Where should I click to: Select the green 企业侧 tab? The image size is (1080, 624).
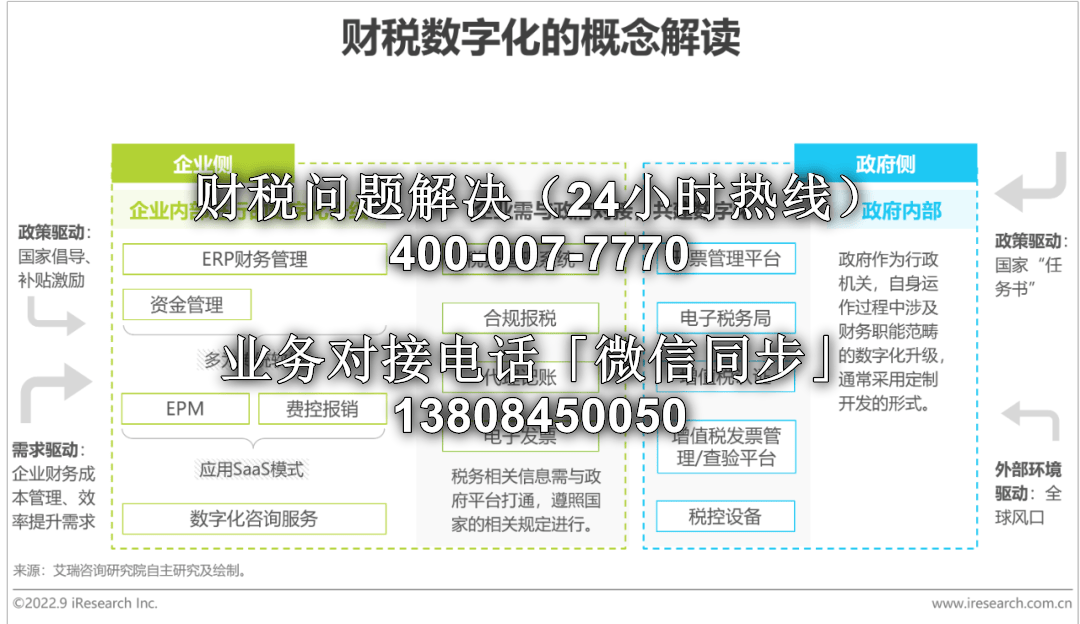203,163
